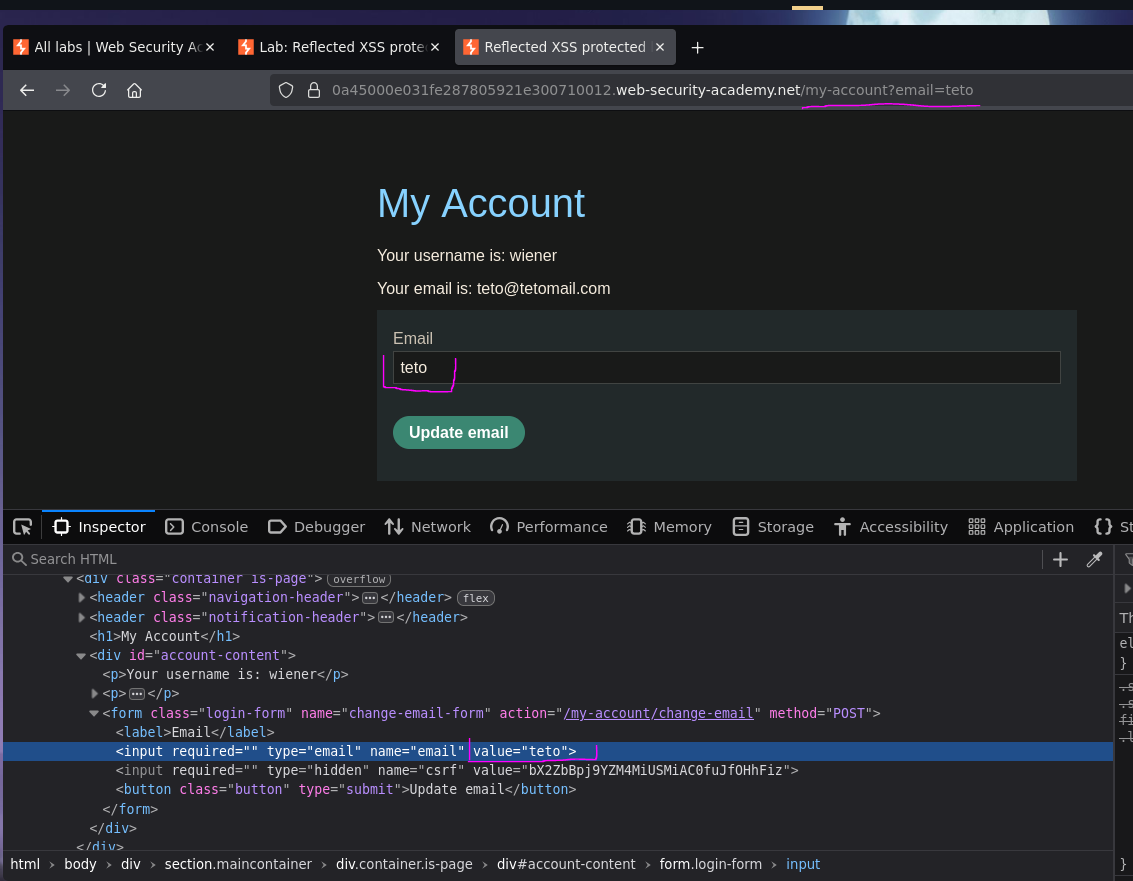Viewport: 1133px width, 881px height.
Task: Click section.maincontainer breadcrumb
Action: (x=238, y=864)
